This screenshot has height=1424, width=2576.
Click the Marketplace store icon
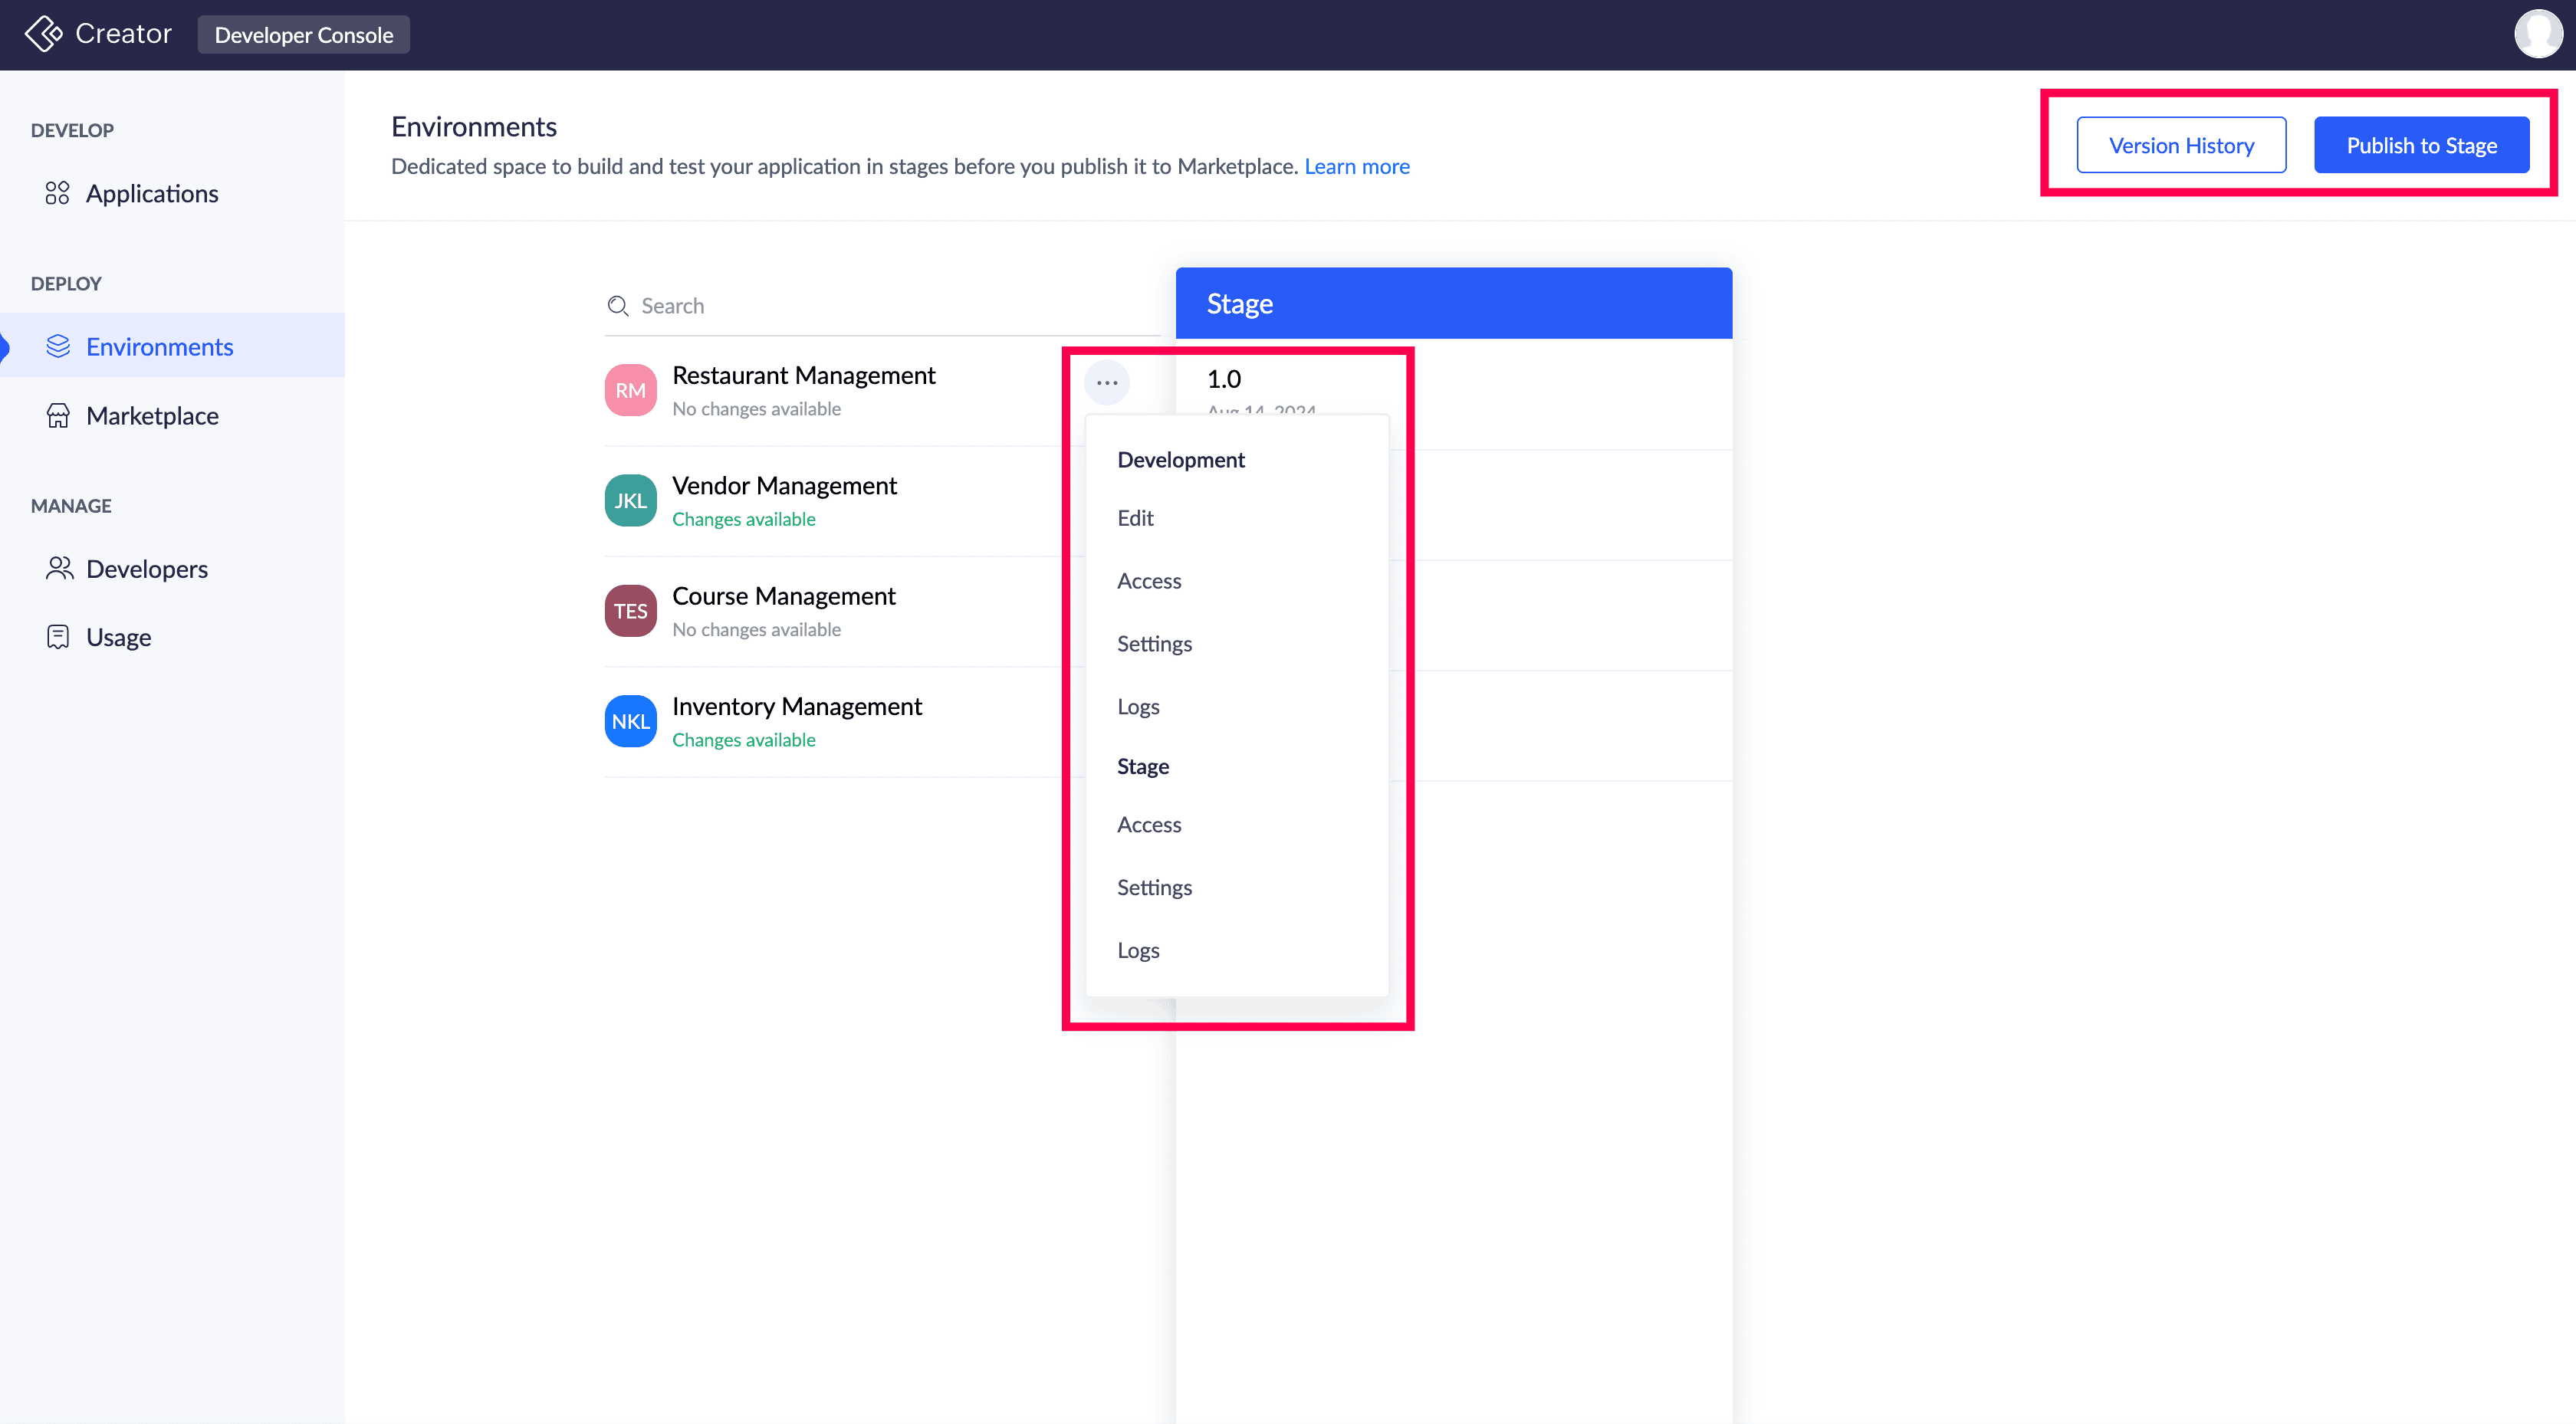pos(58,415)
